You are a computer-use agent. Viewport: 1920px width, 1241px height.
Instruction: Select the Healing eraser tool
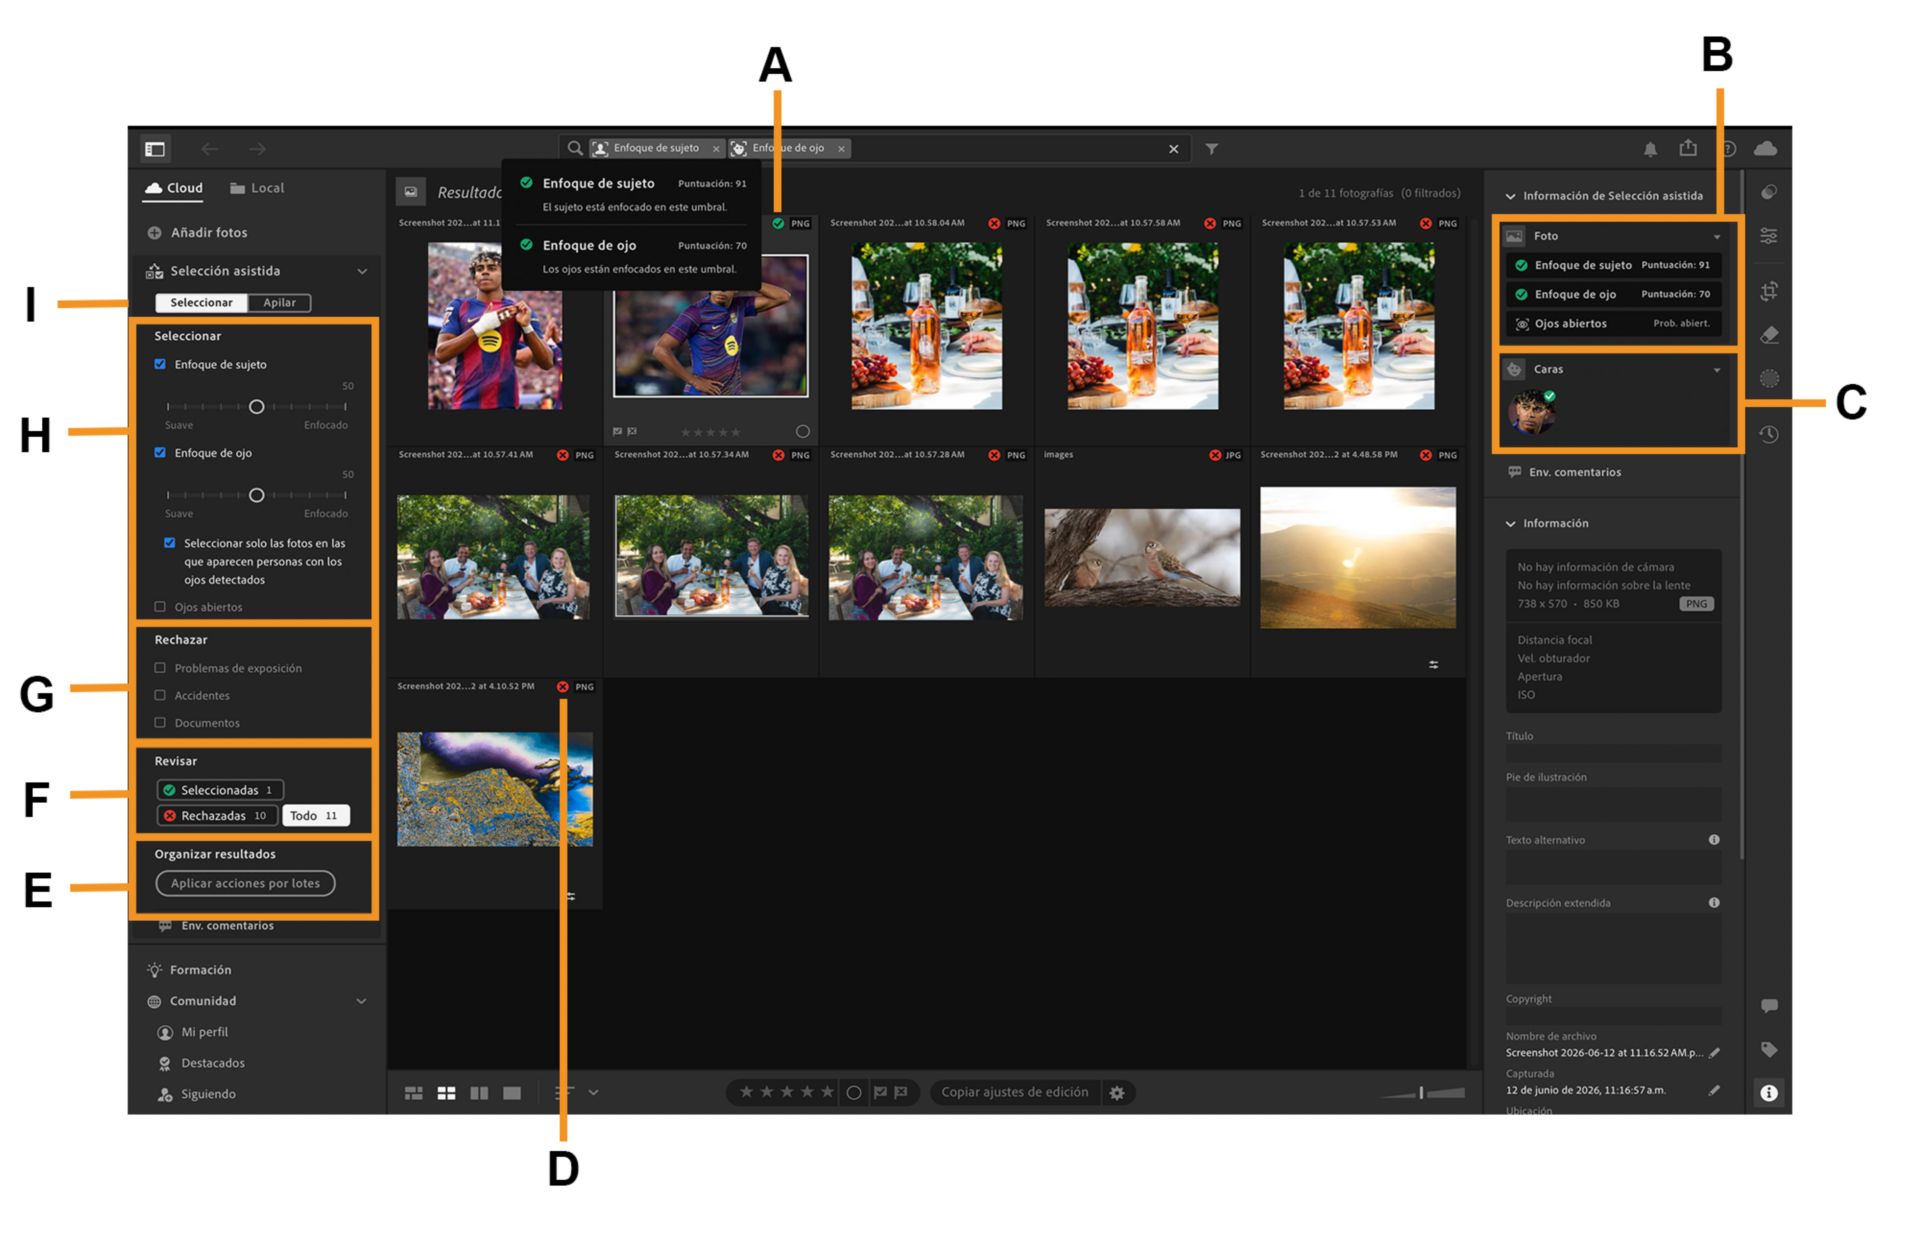point(1769,335)
